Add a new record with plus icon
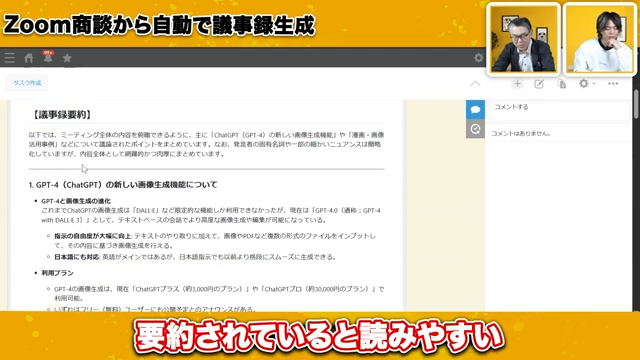The image size is (640, 360). tap(517, 84)
